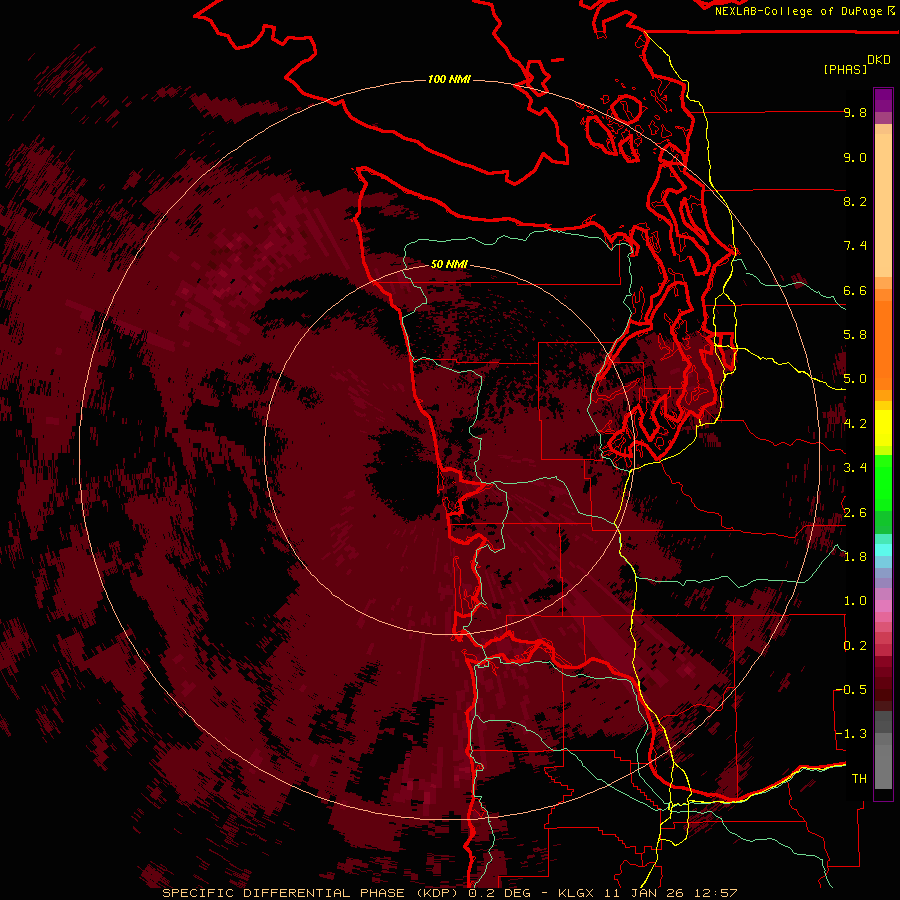Select the -1.3 scale label

(x=851, y=734)
